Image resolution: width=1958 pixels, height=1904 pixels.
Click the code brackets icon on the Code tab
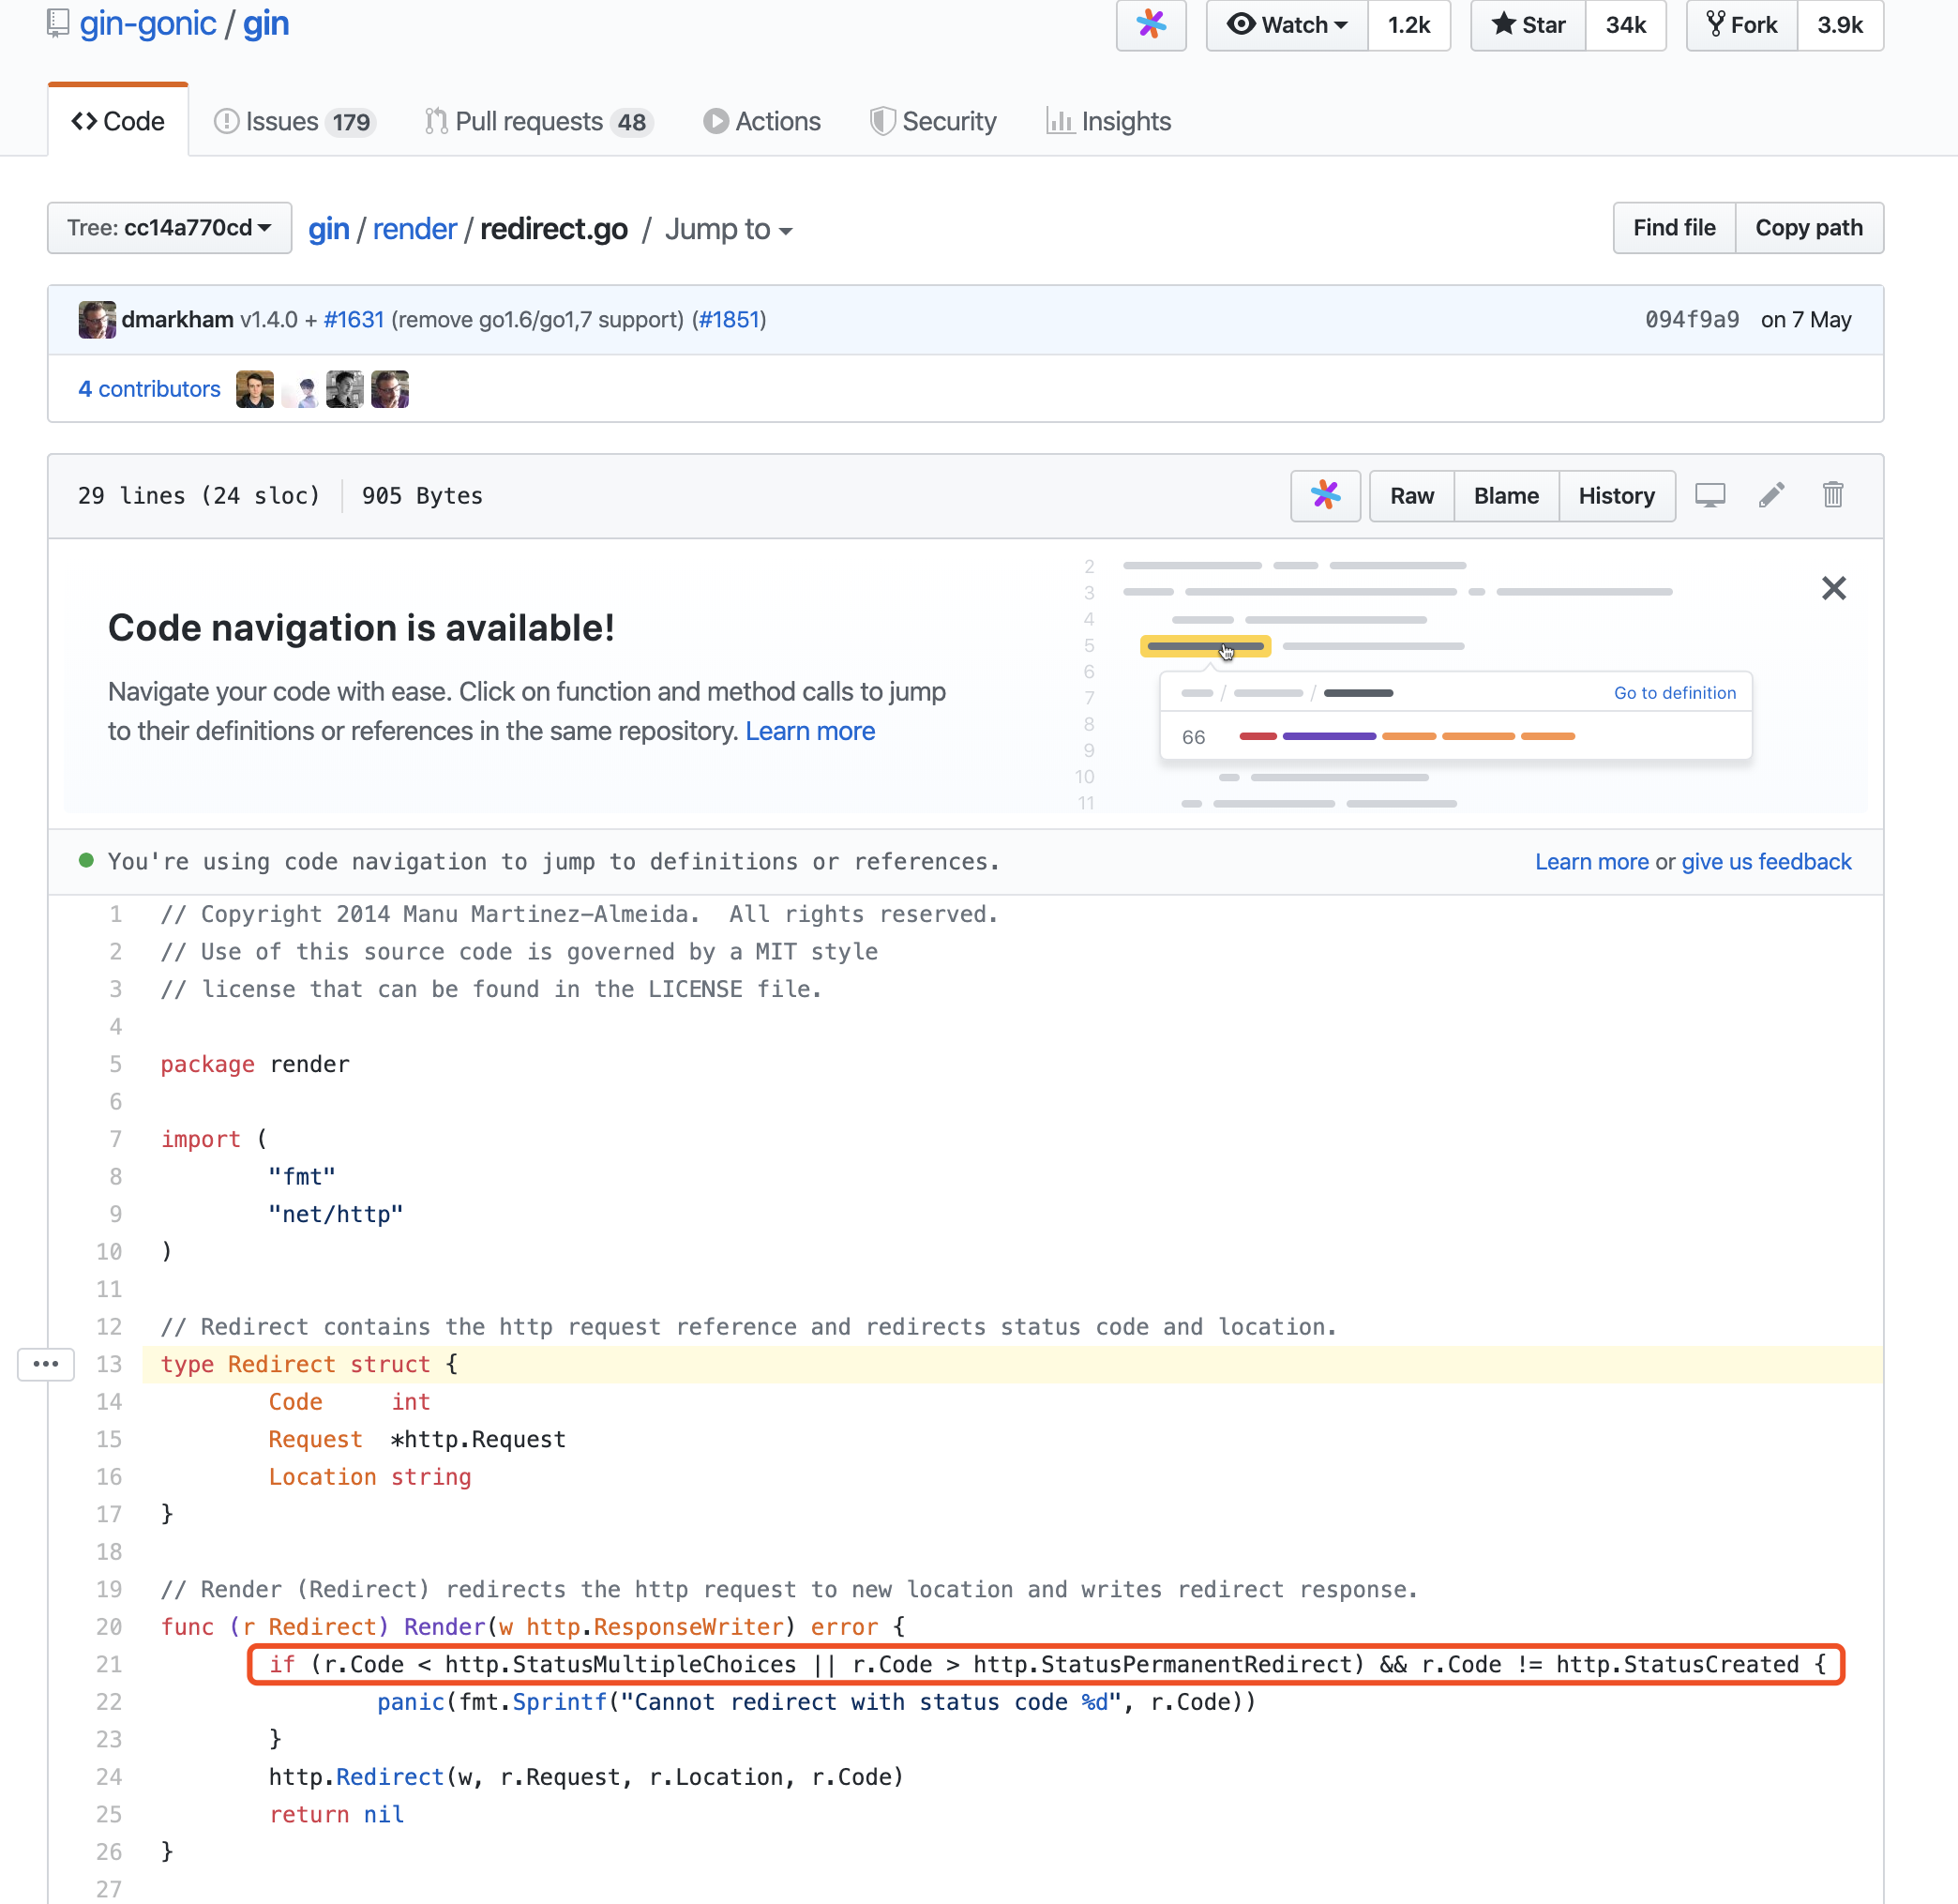(x=87, y=121)
